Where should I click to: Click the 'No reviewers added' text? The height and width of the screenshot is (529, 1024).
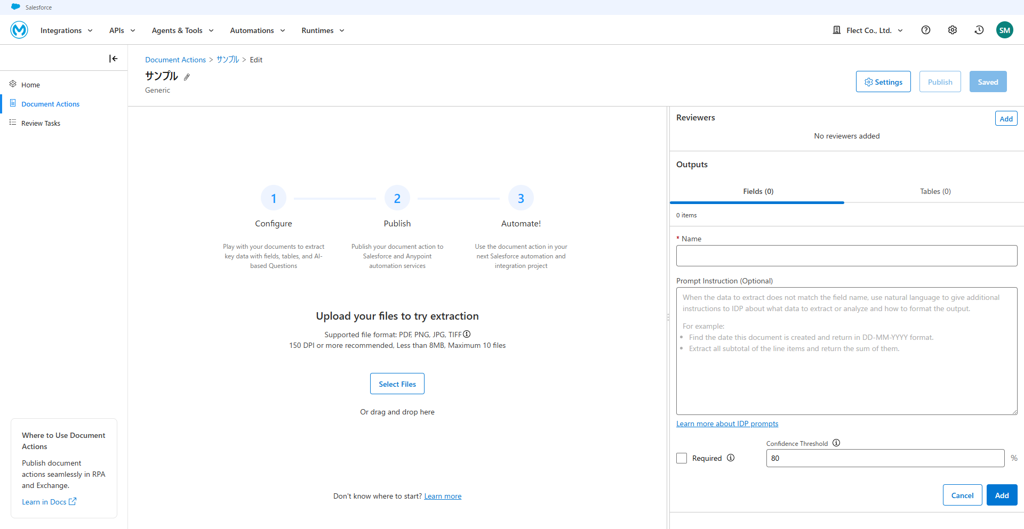(x=846, y=136)
